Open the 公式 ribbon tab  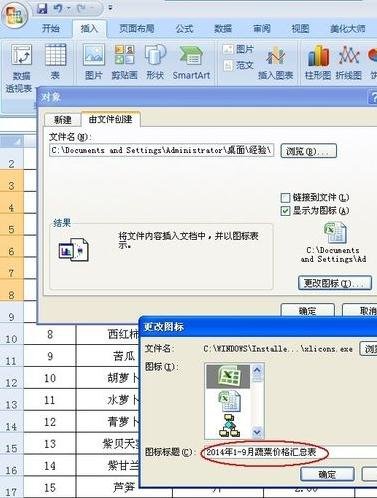184,29
